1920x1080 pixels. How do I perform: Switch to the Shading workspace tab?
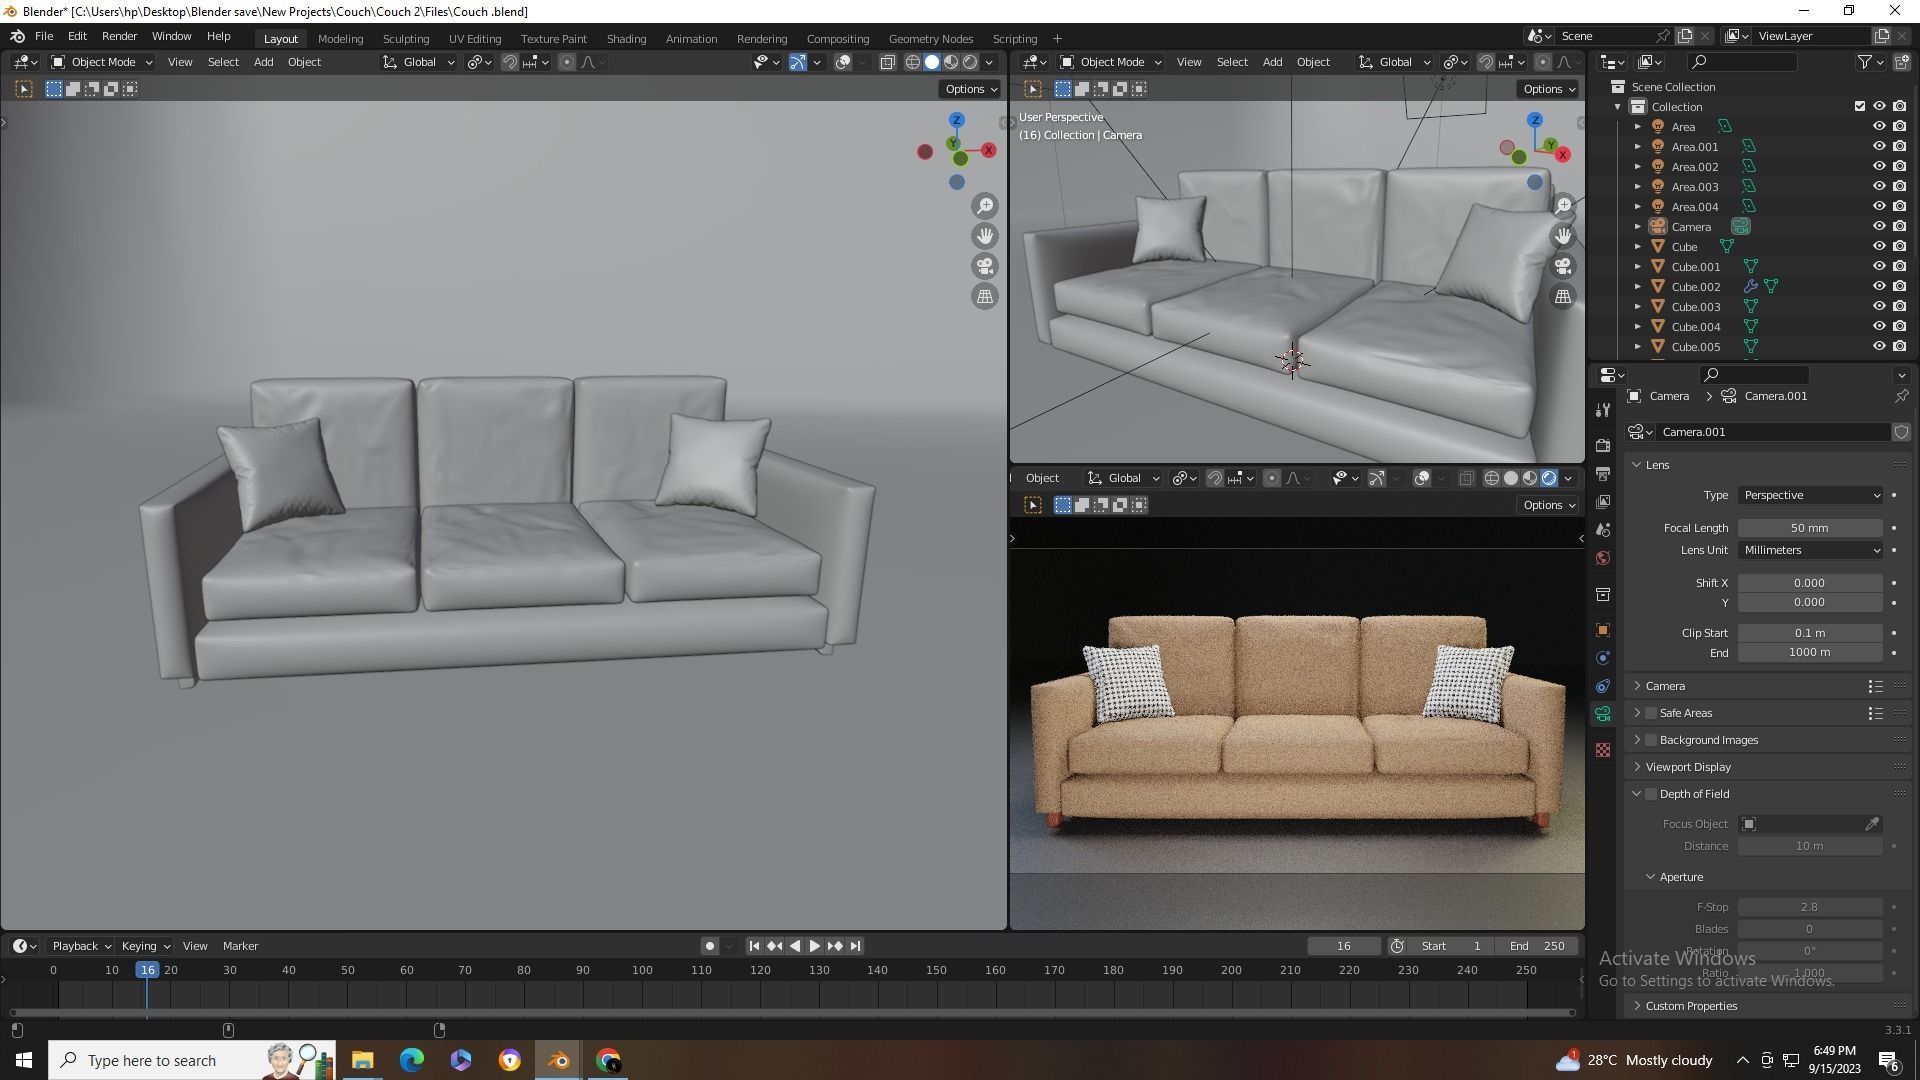pos(626,39)
